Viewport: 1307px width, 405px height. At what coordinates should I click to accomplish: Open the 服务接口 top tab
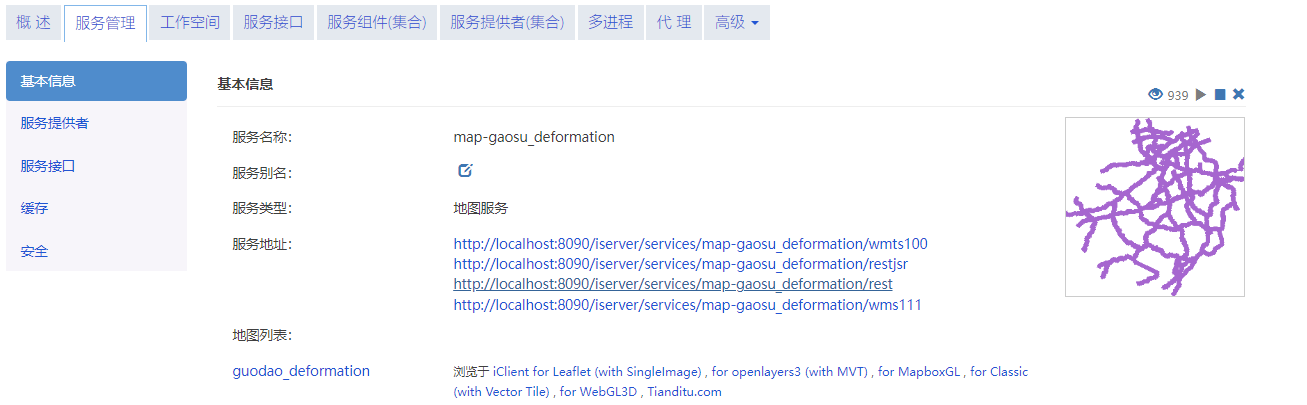[x=273, y=22]
